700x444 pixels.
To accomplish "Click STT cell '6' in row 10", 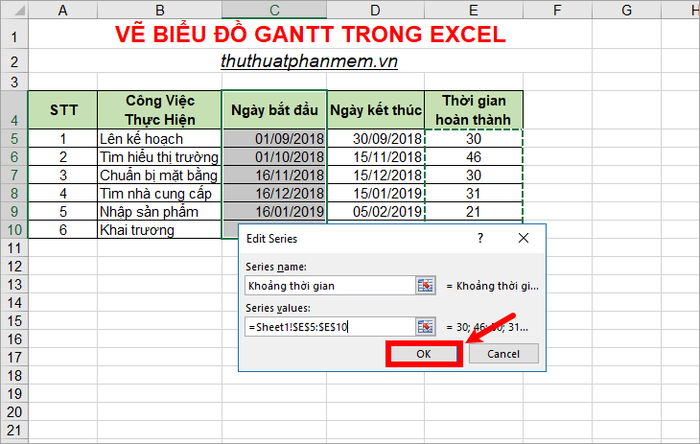I will coord(63,229).
